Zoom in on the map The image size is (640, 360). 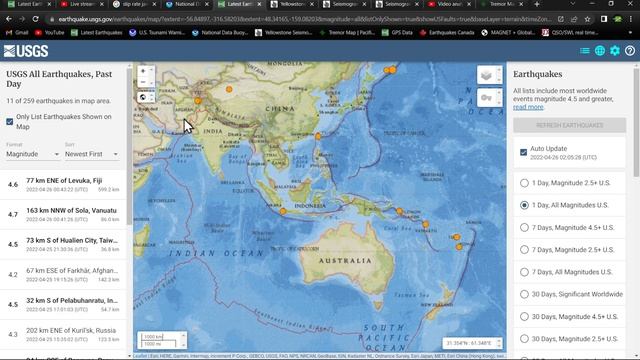coord(143,71)
